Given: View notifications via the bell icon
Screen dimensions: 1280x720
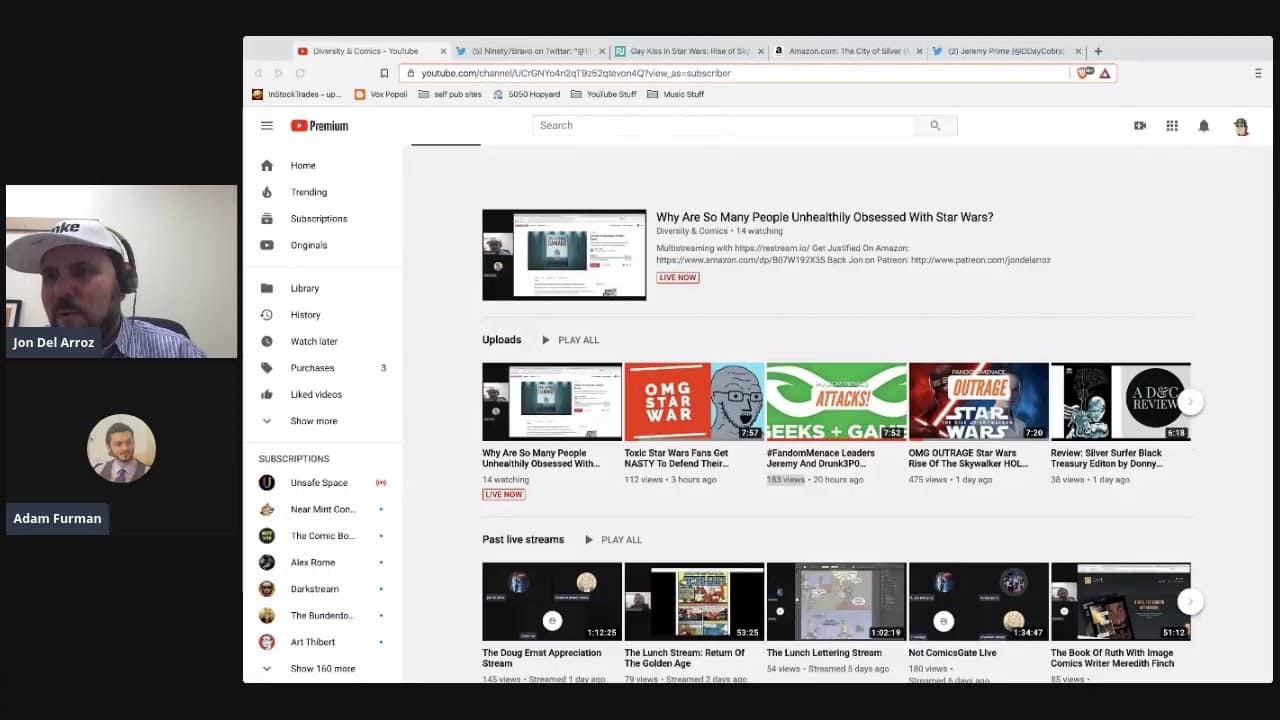Looking at the screenshot, I should pyautogui.click(x=1203, y=126).
